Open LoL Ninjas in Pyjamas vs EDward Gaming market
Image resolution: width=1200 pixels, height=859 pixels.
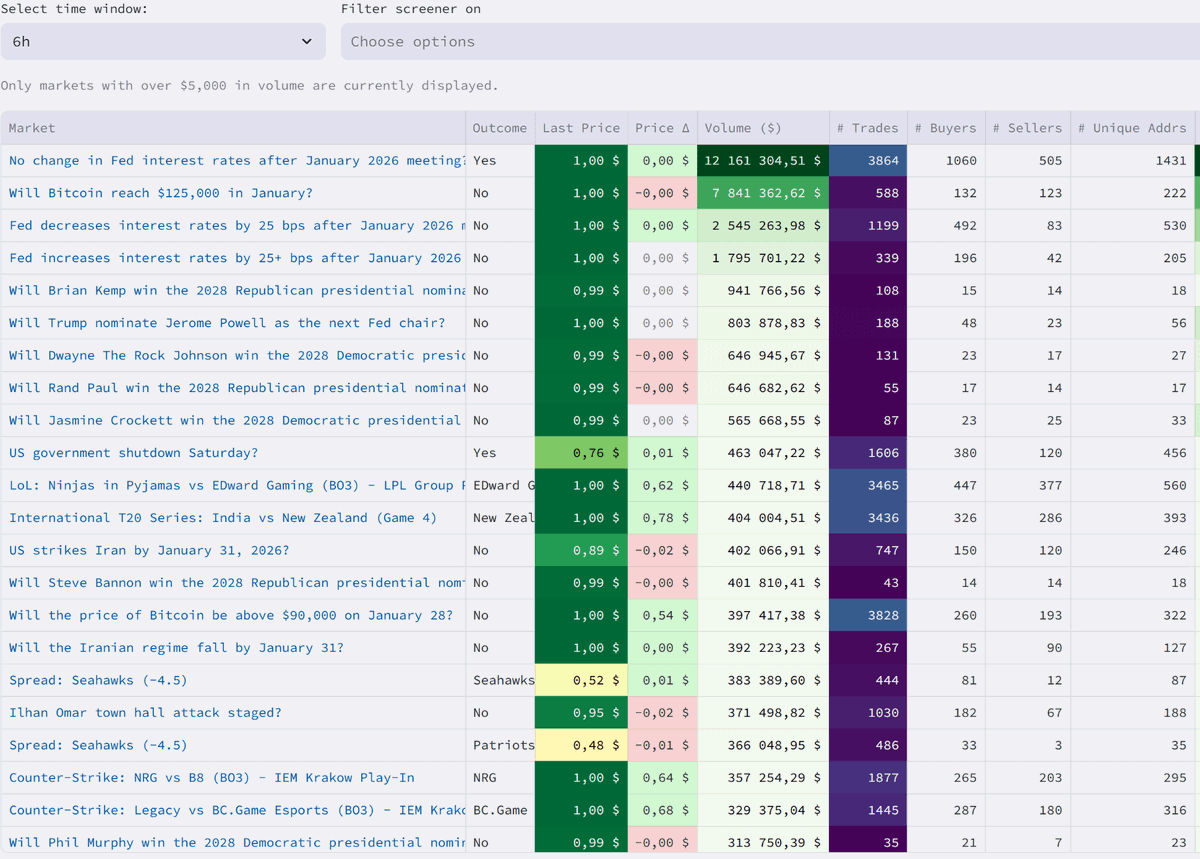coord(237,486)
